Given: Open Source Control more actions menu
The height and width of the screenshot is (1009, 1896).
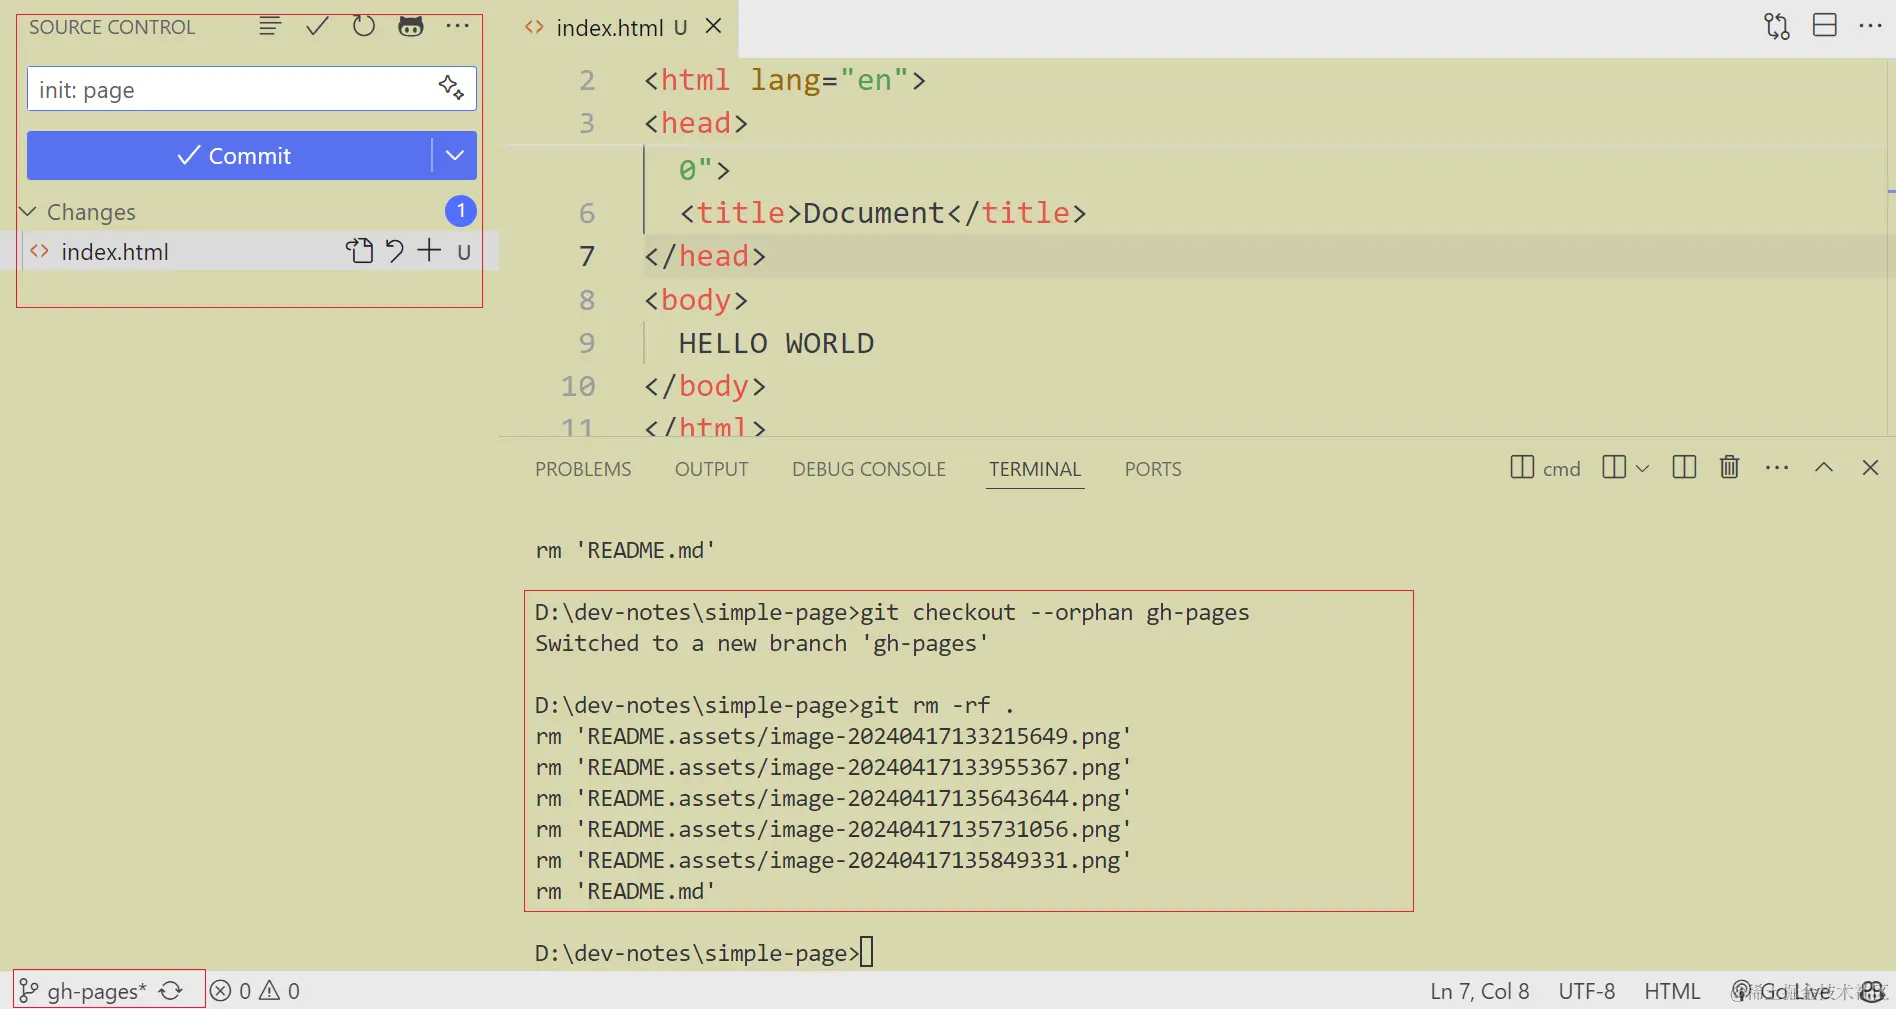Looking at the screenshot, I should click(x=458, y=27).
